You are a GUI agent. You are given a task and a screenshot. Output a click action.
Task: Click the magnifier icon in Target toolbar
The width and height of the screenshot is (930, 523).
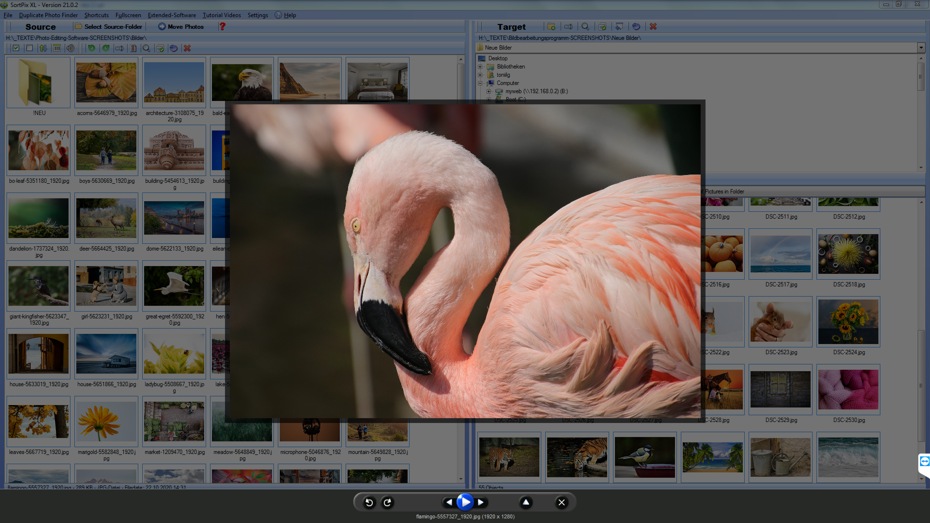(x=585, y=27)
